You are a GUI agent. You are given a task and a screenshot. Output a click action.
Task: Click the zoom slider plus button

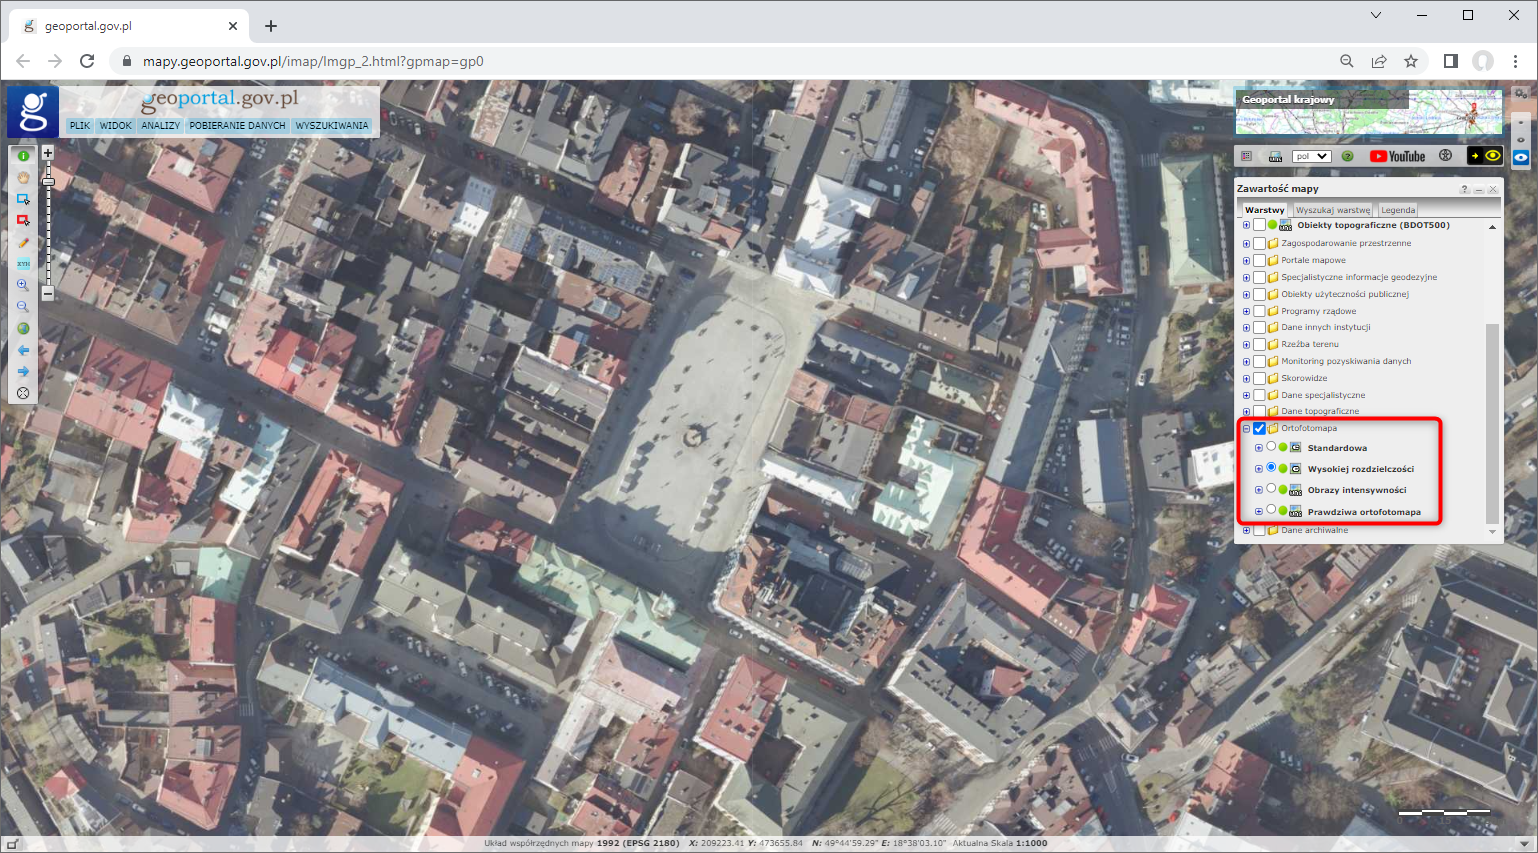point(47,153)
